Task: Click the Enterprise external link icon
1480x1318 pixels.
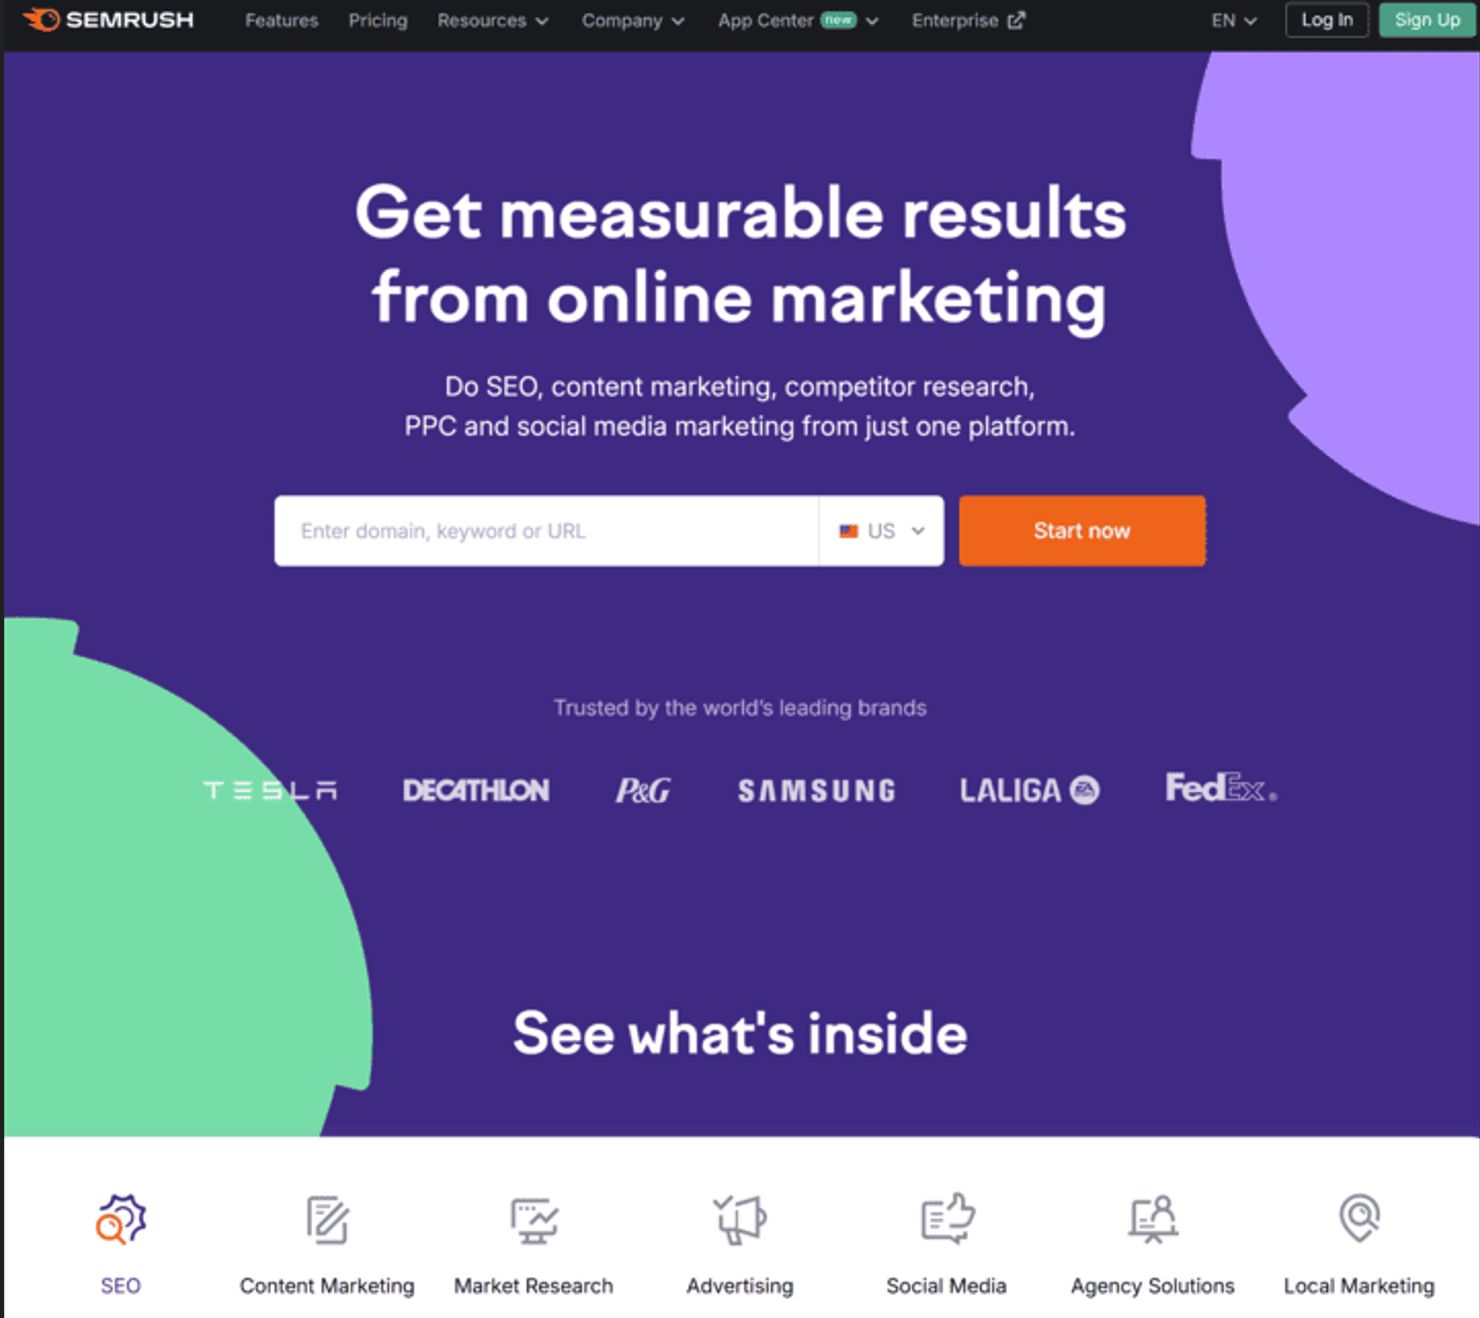Action: click(1016, 20)
